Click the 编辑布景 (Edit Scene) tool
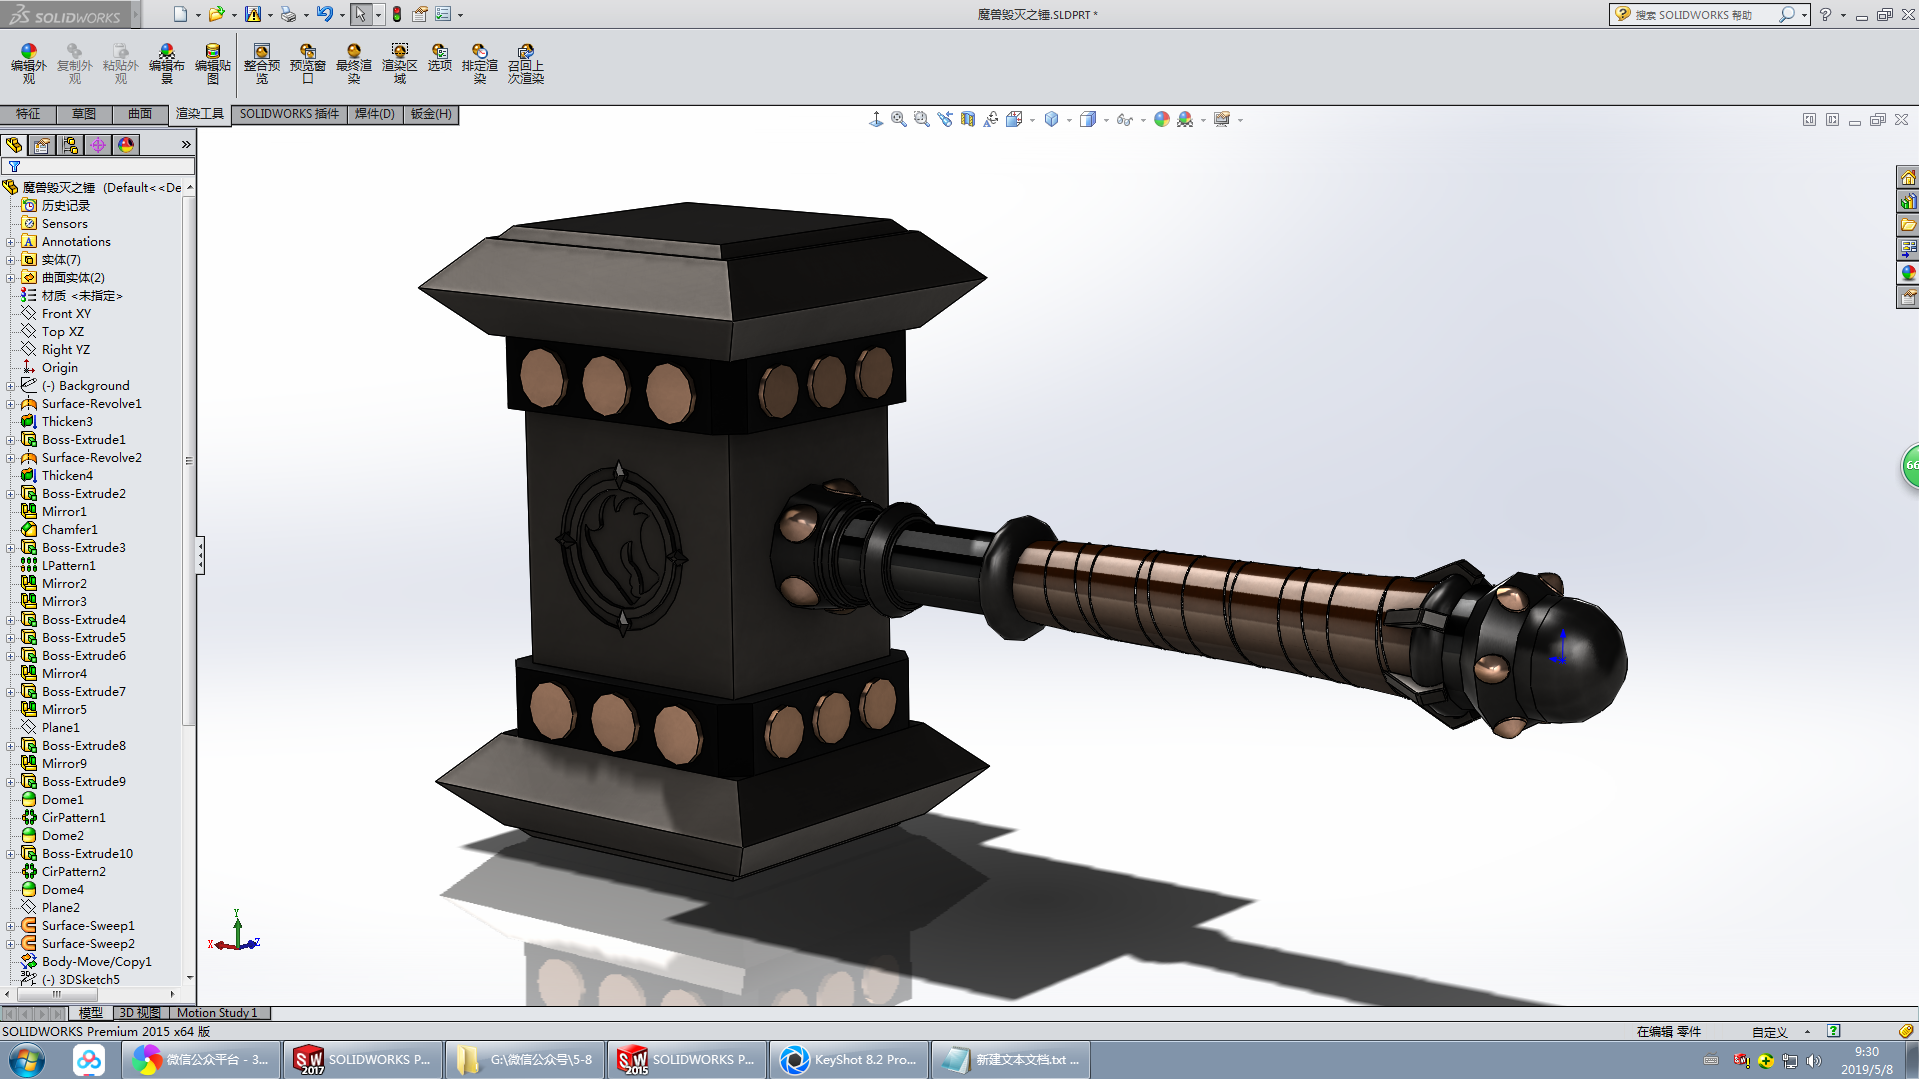This screenshot has height=1079, width=1919. pyautogui.click(x=166, y=63)
